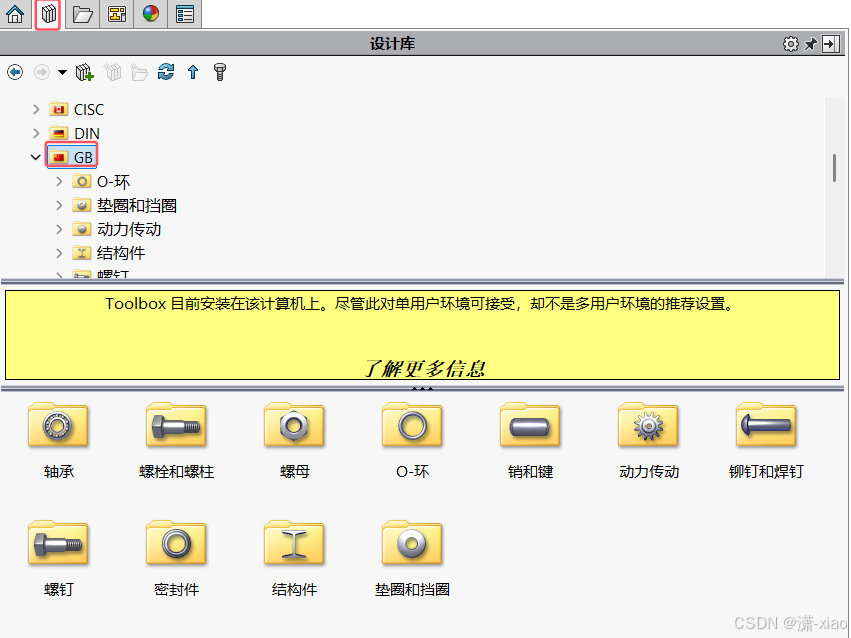The image size is (851, 638).
Task: Open the 垫圈和挡圈 washer folder thumbnail
Action: coord(412,559)
